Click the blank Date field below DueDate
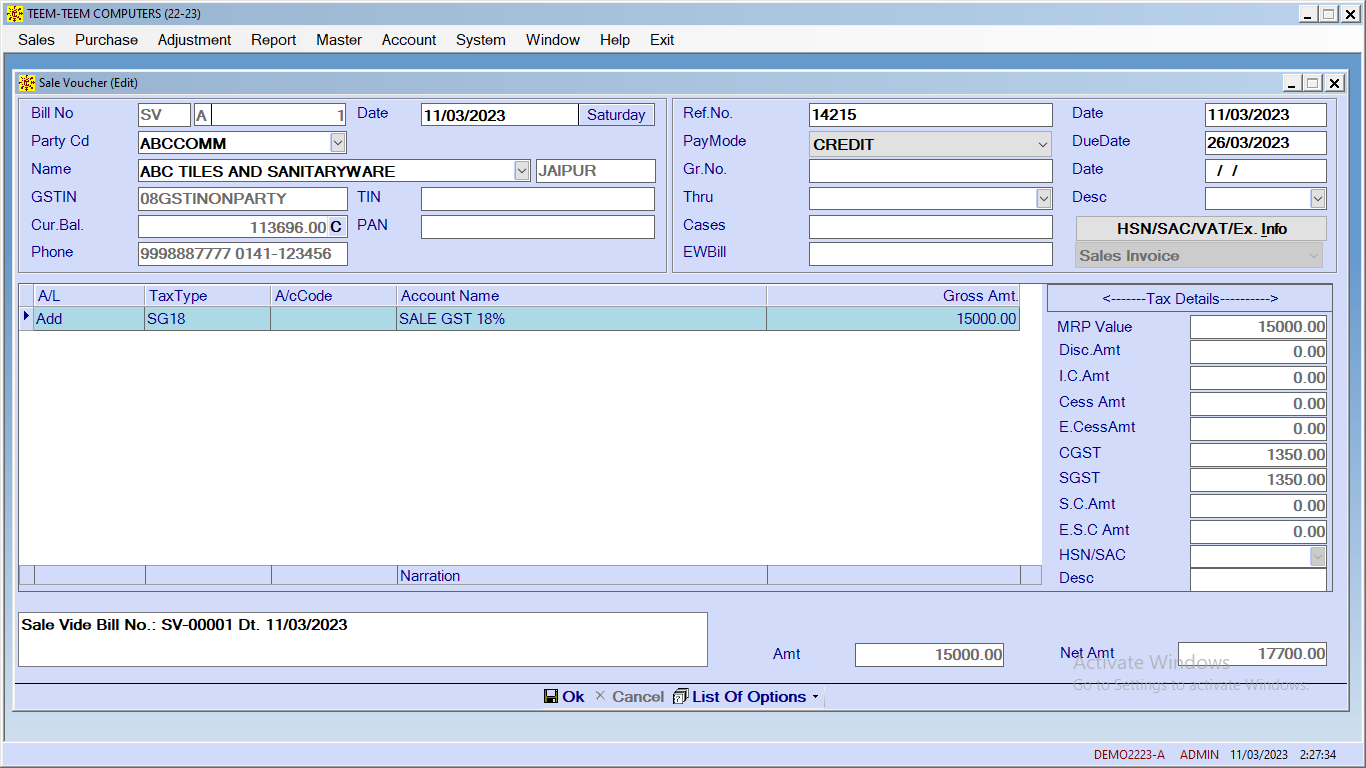Viewport: 1366px width, 768px height. point(1266,171)
